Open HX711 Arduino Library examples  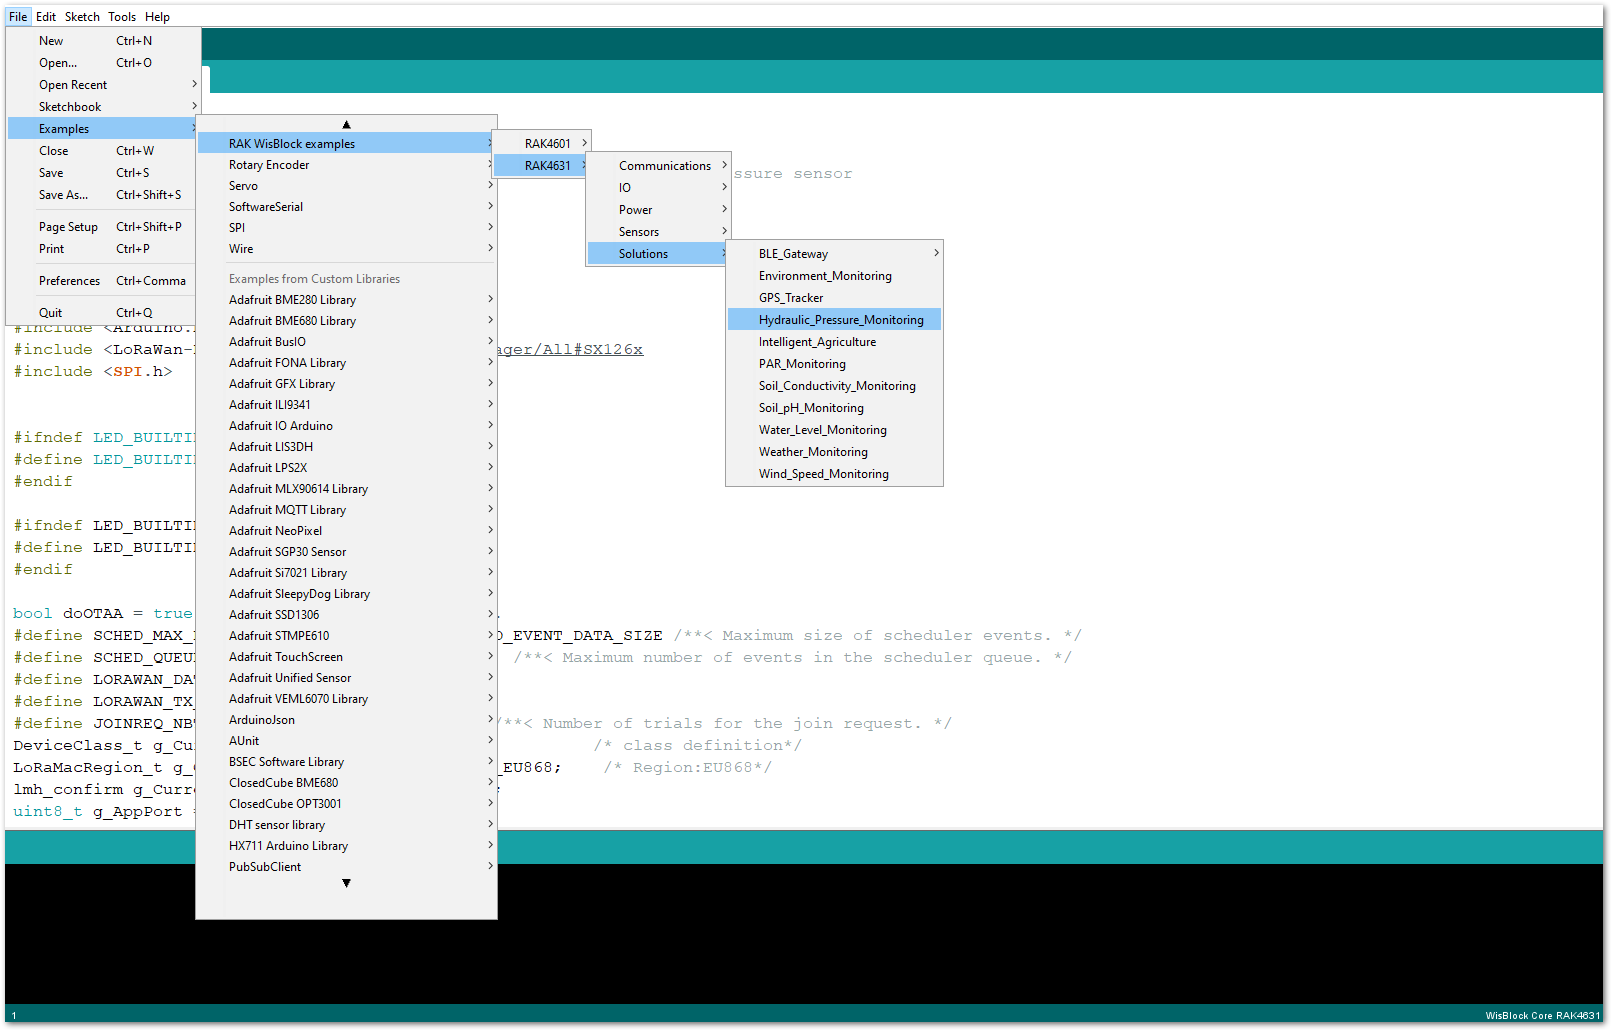point(346,846)
